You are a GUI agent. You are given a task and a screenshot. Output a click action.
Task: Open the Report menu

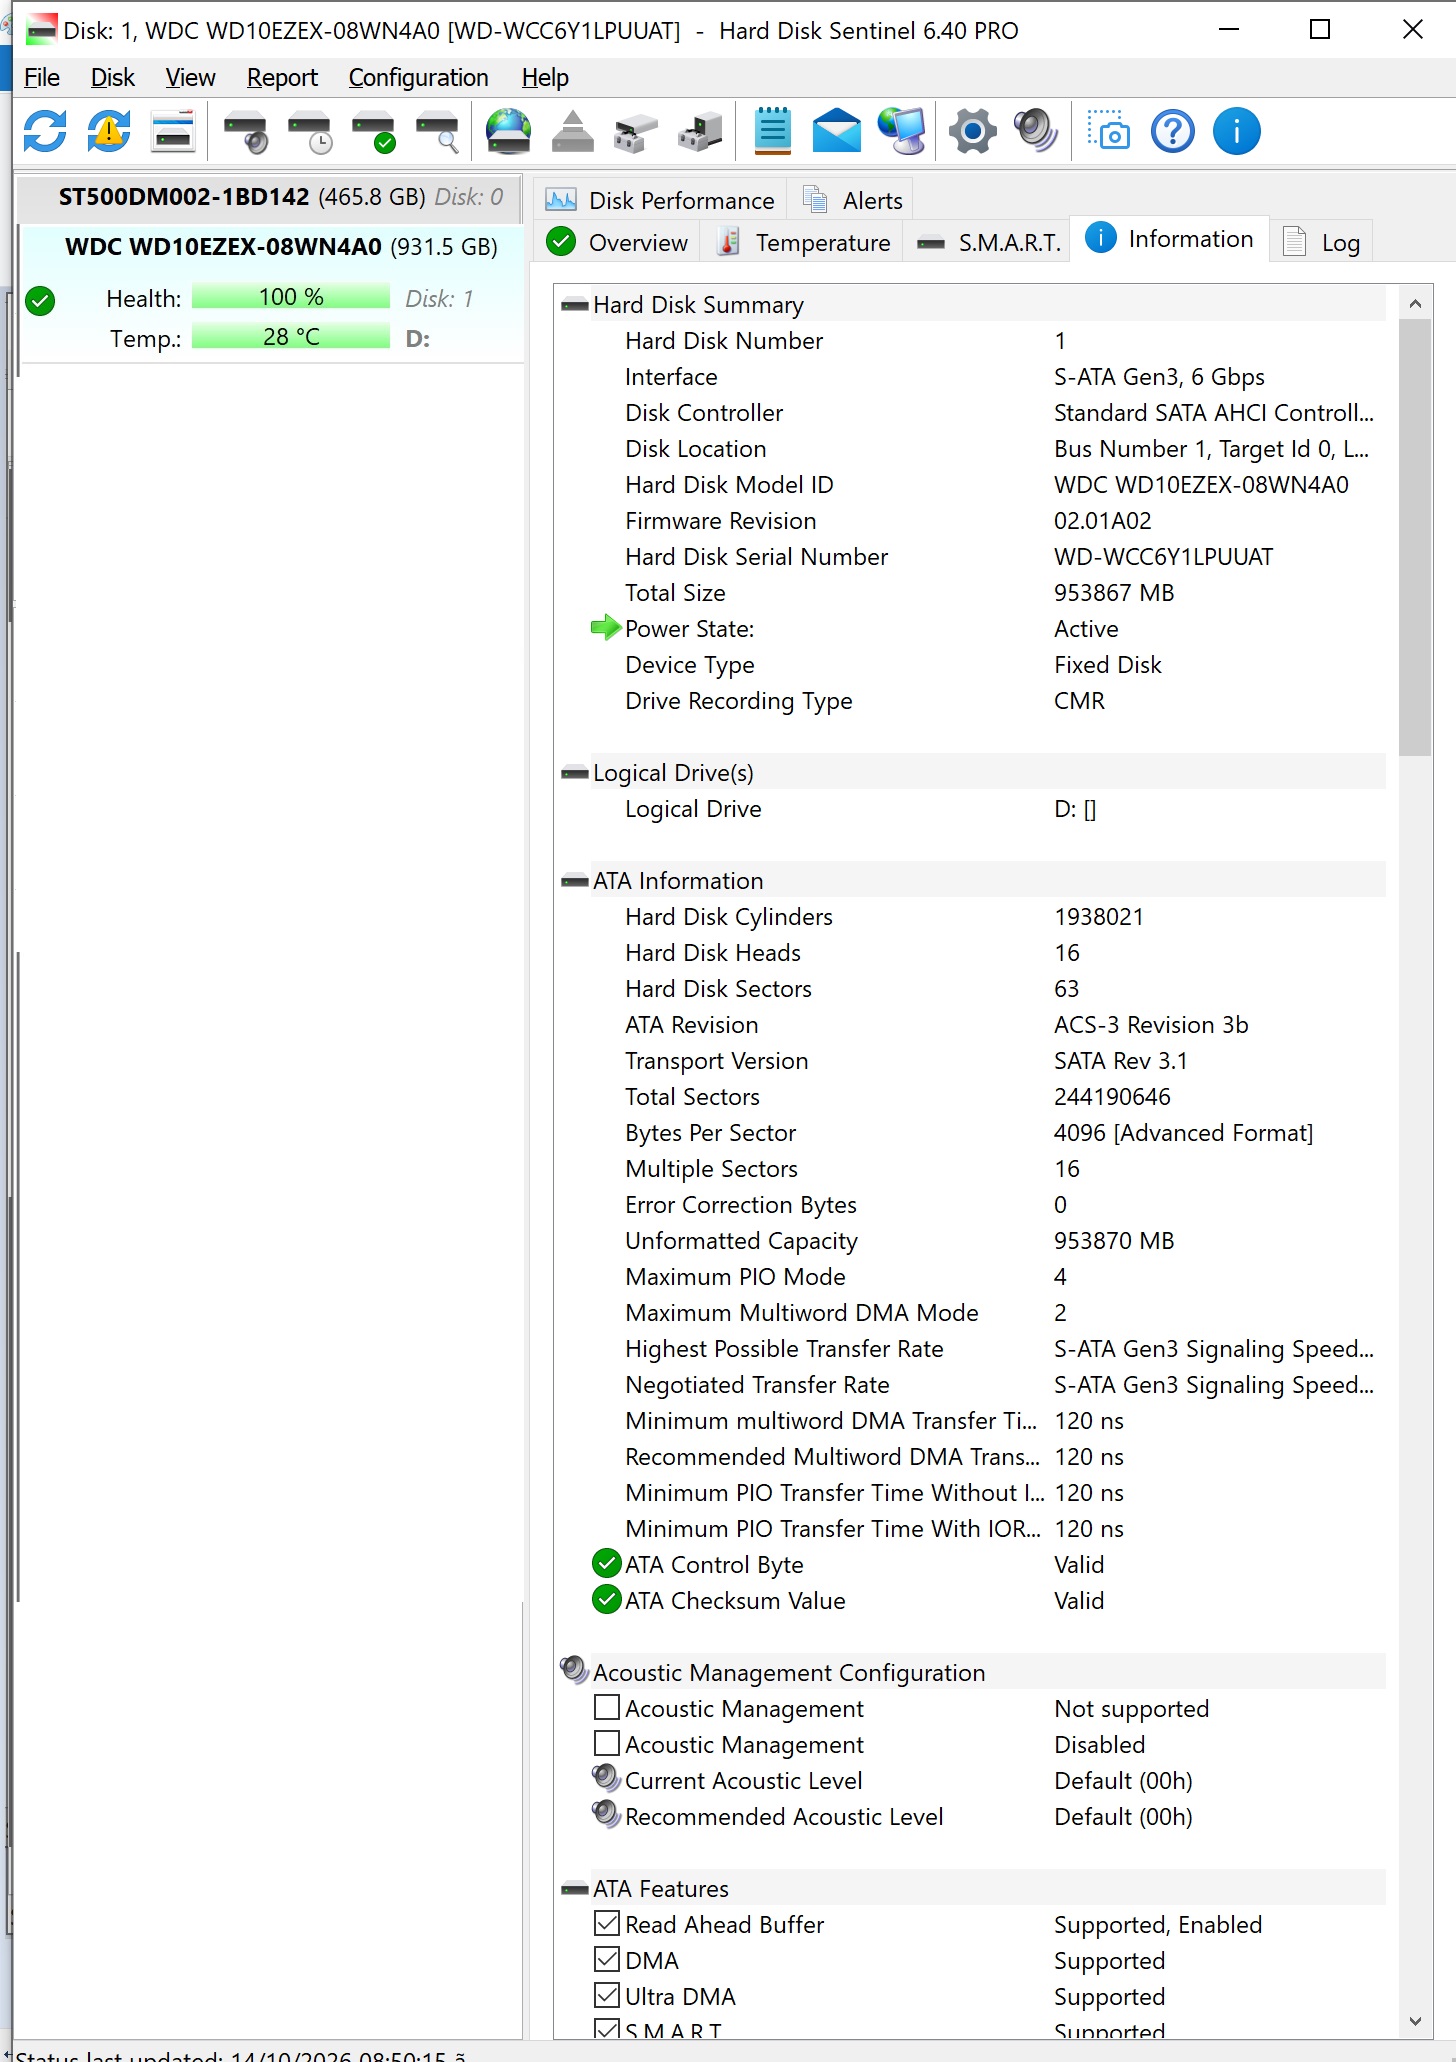pos(282,77)
